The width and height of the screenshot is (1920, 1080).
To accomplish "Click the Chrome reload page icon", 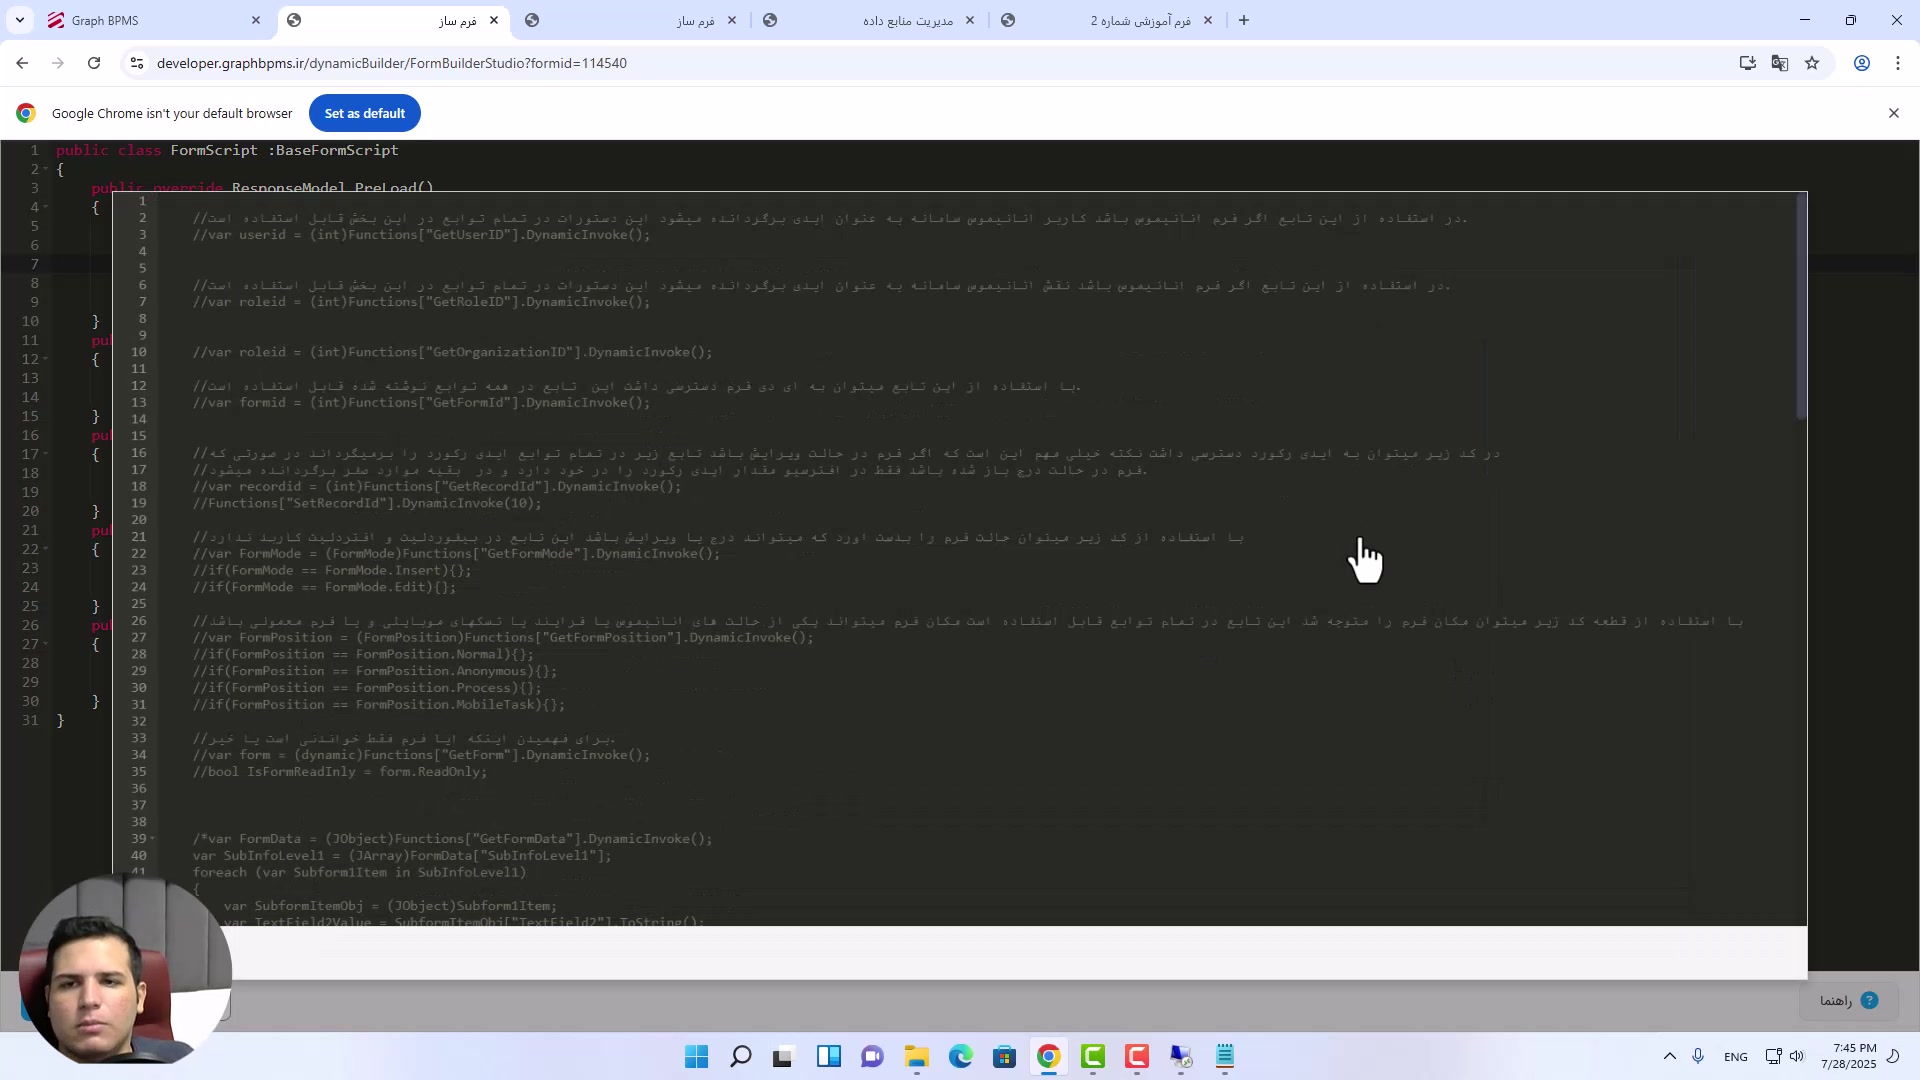I will tap(94, 63).
